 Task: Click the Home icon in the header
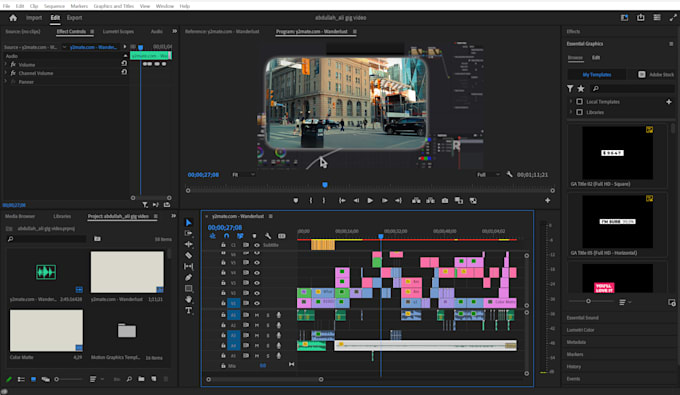(13, 18)
